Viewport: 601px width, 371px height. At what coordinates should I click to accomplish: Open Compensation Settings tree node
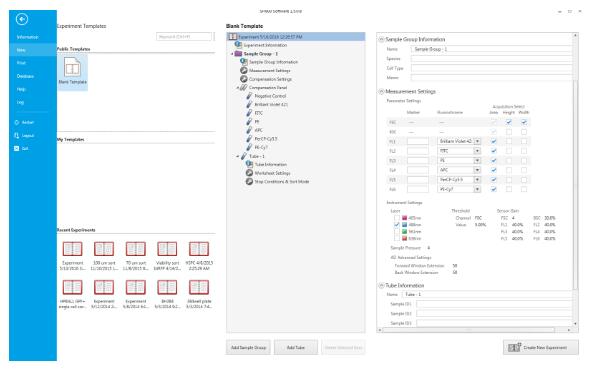[x=270, y=79]
